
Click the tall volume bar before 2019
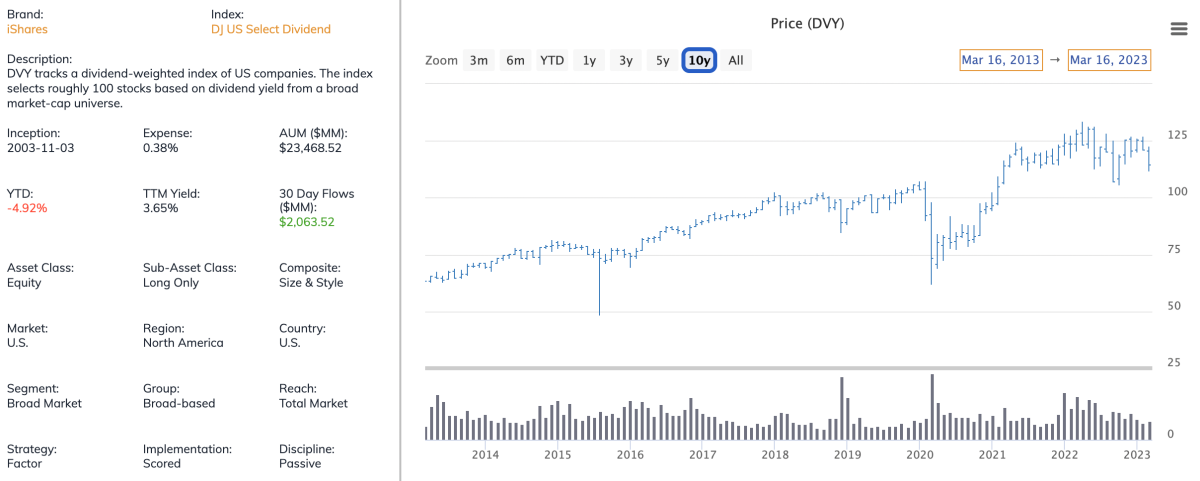842,408
